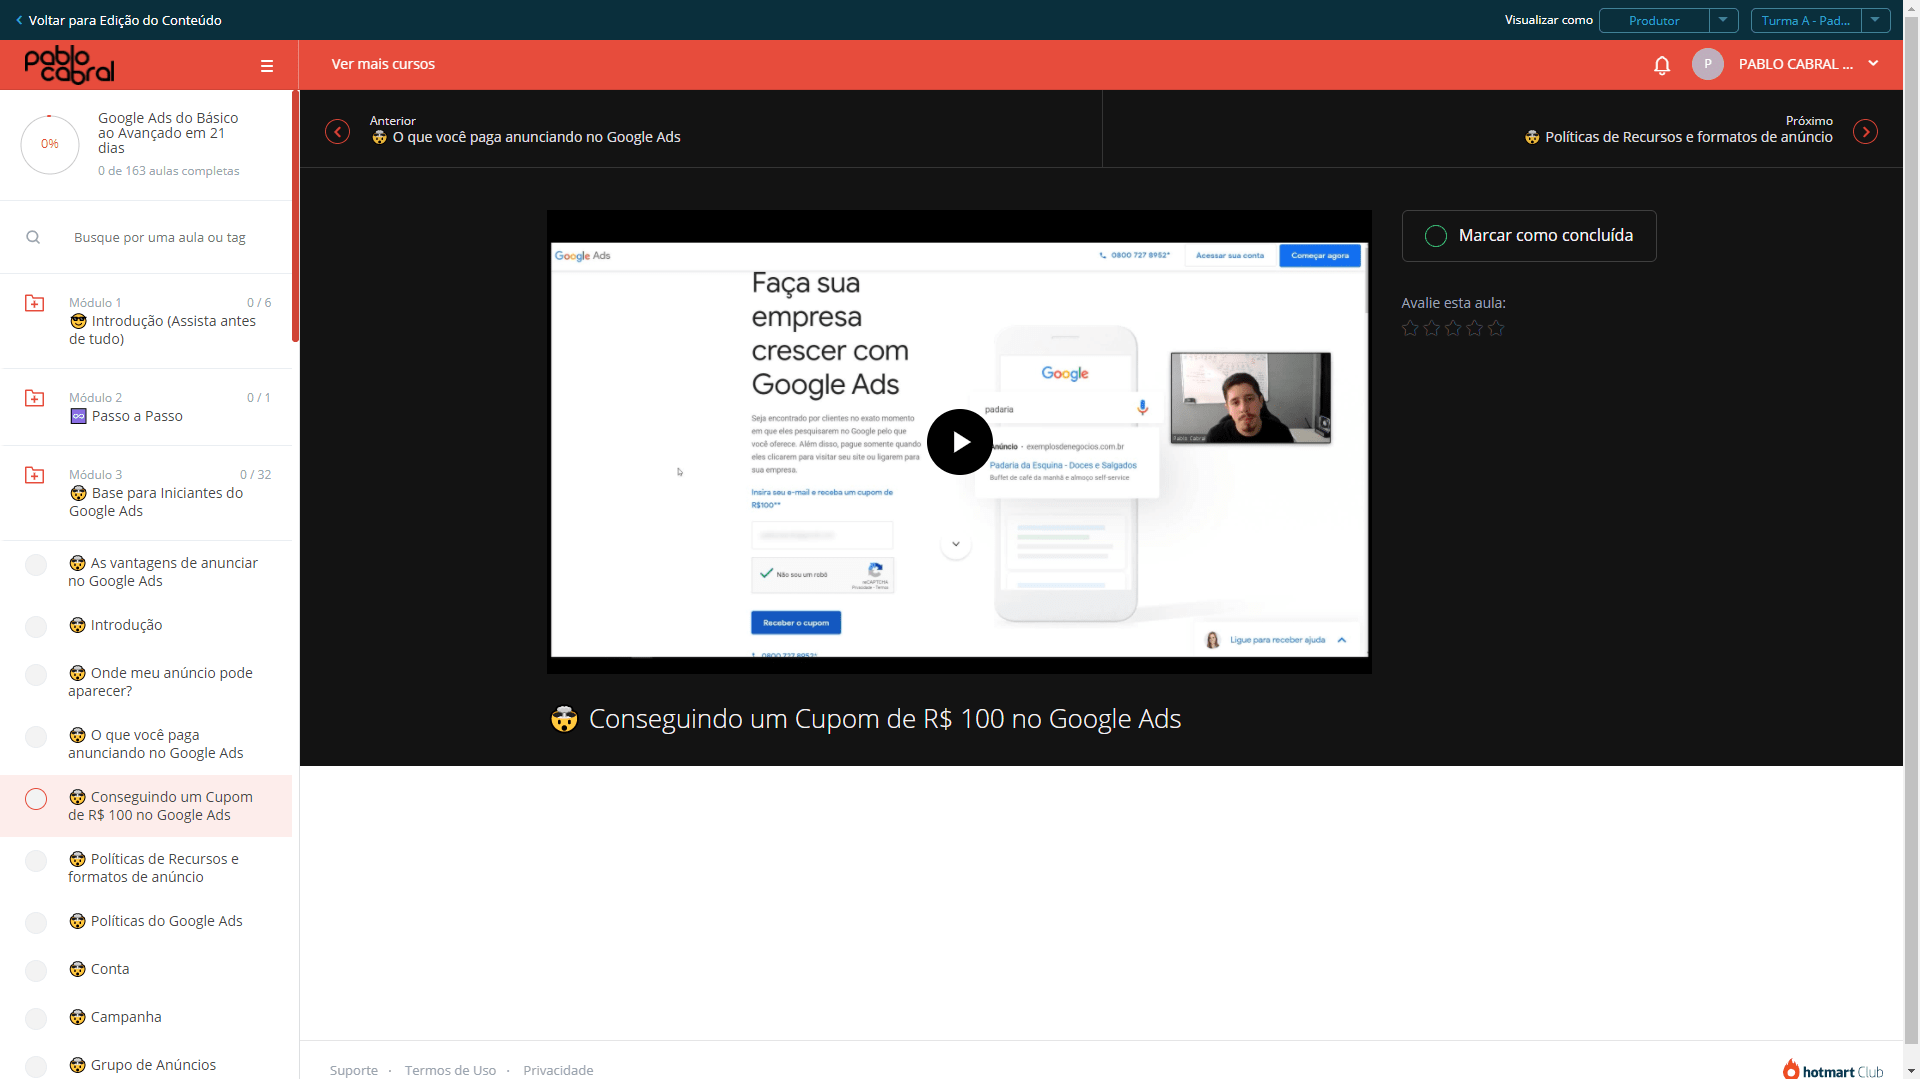Mark lesson as concluída
The width and height of the screenshot is (1920, 1079).
pos(1529,236)
